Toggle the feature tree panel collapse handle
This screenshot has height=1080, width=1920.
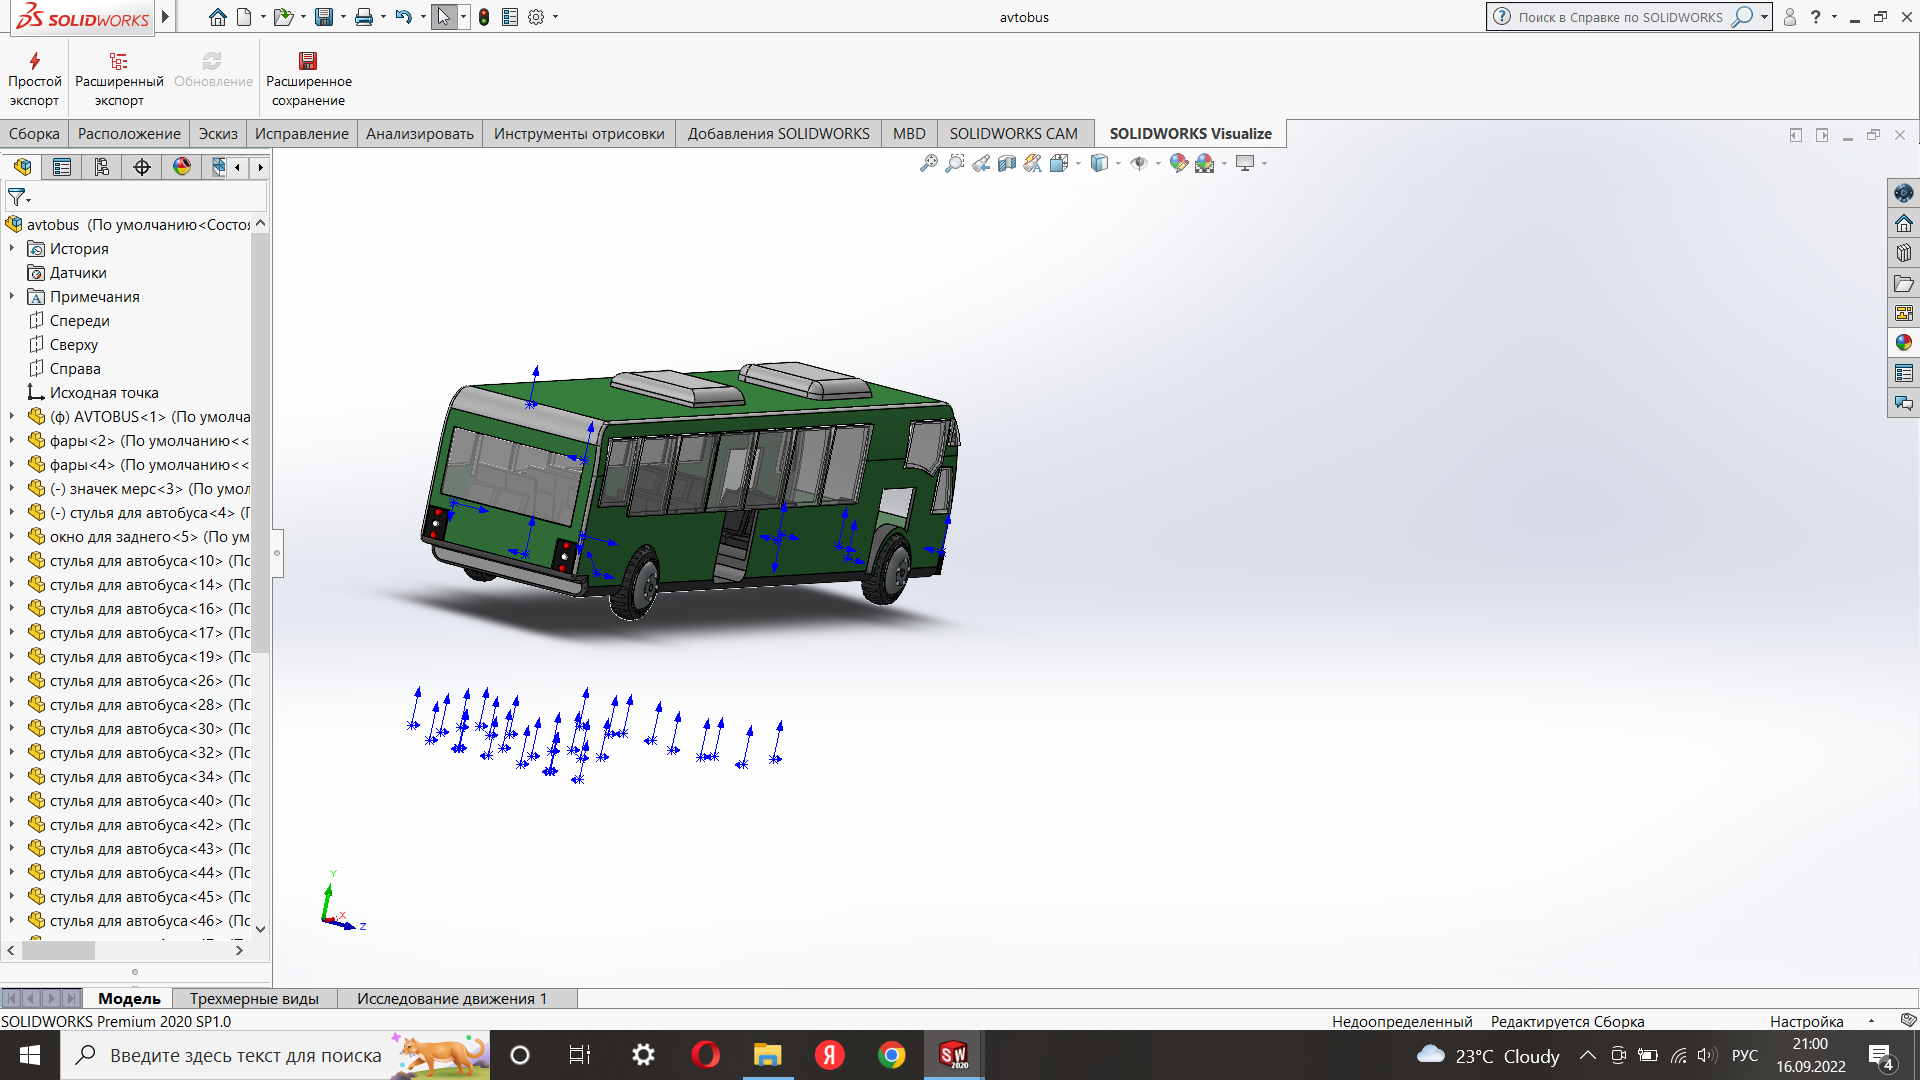278,553
